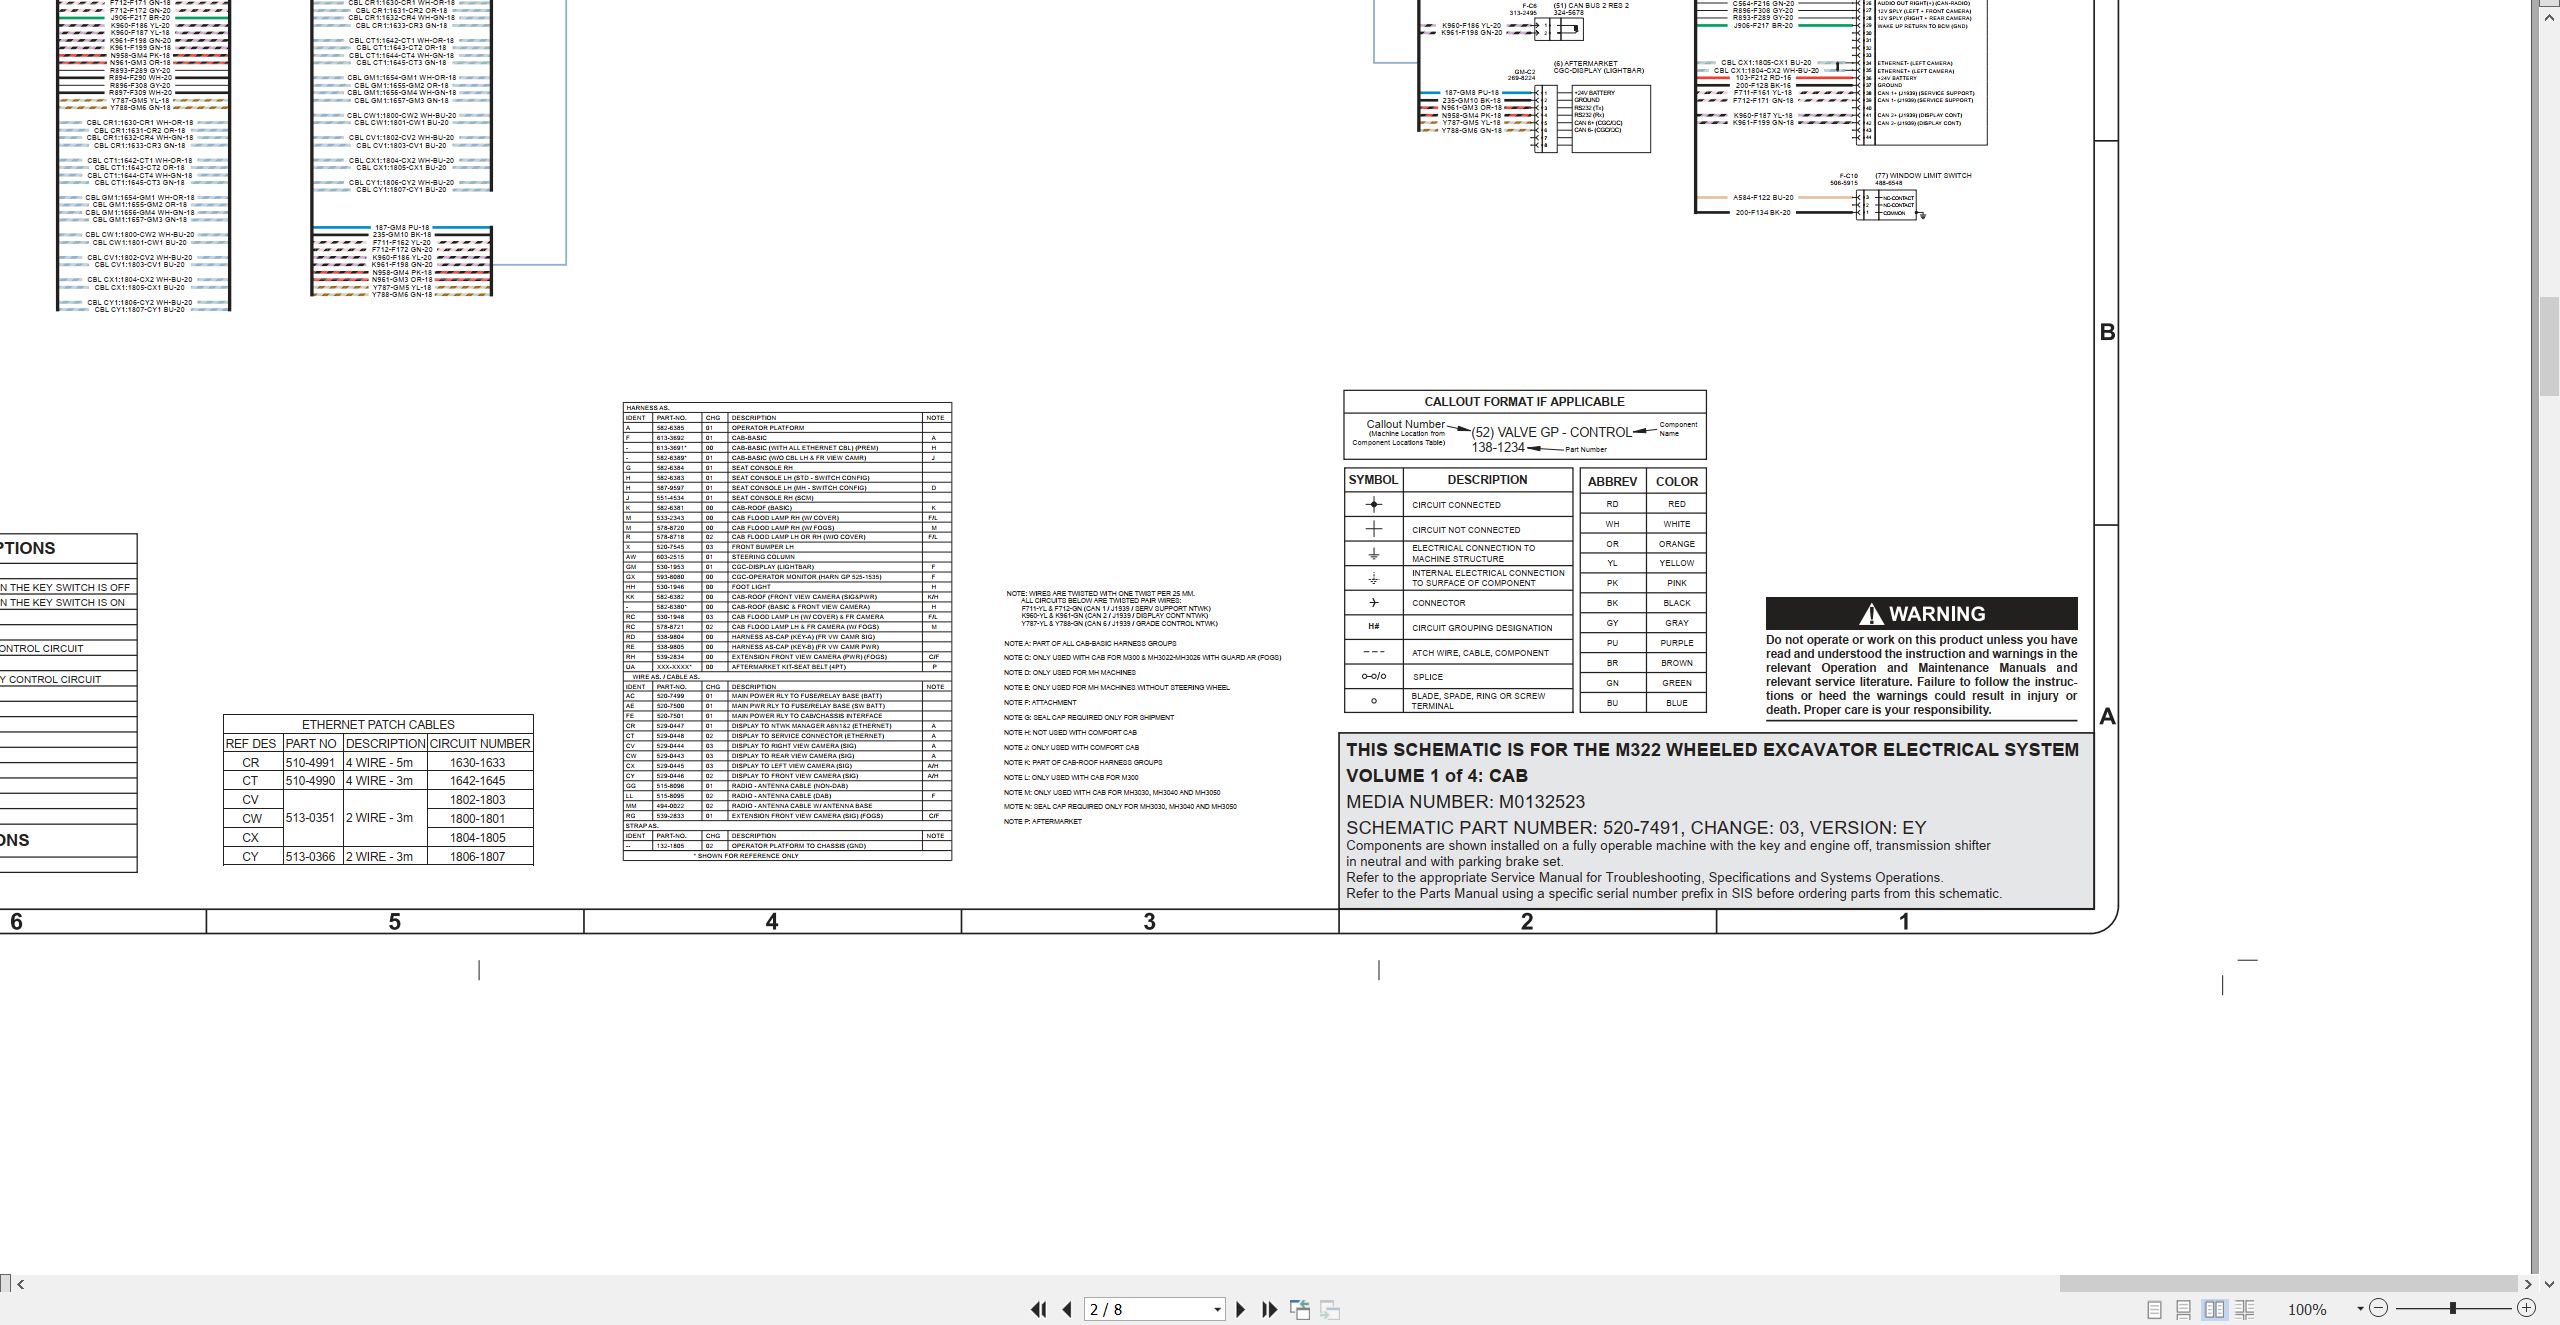Click 'STEERING COLUMN' harness row
Image resolution: width=2560 pixels, height=1325 pixels.
[x=787, y=557]
